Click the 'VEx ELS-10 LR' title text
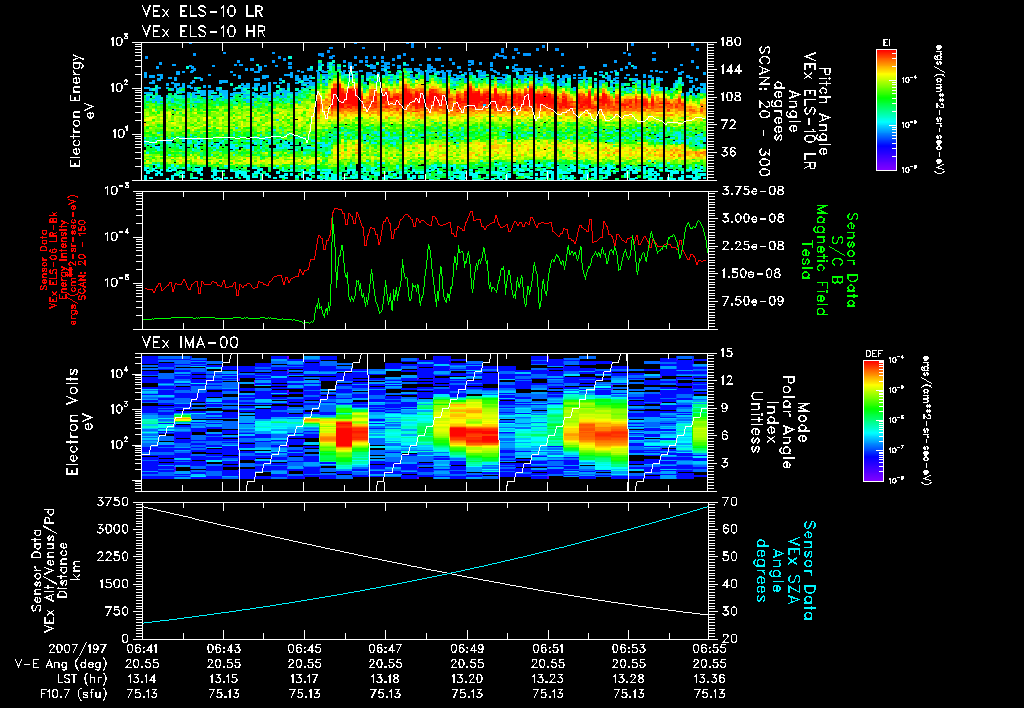This screenshot has height=708, width=1024. coord(202,12)
